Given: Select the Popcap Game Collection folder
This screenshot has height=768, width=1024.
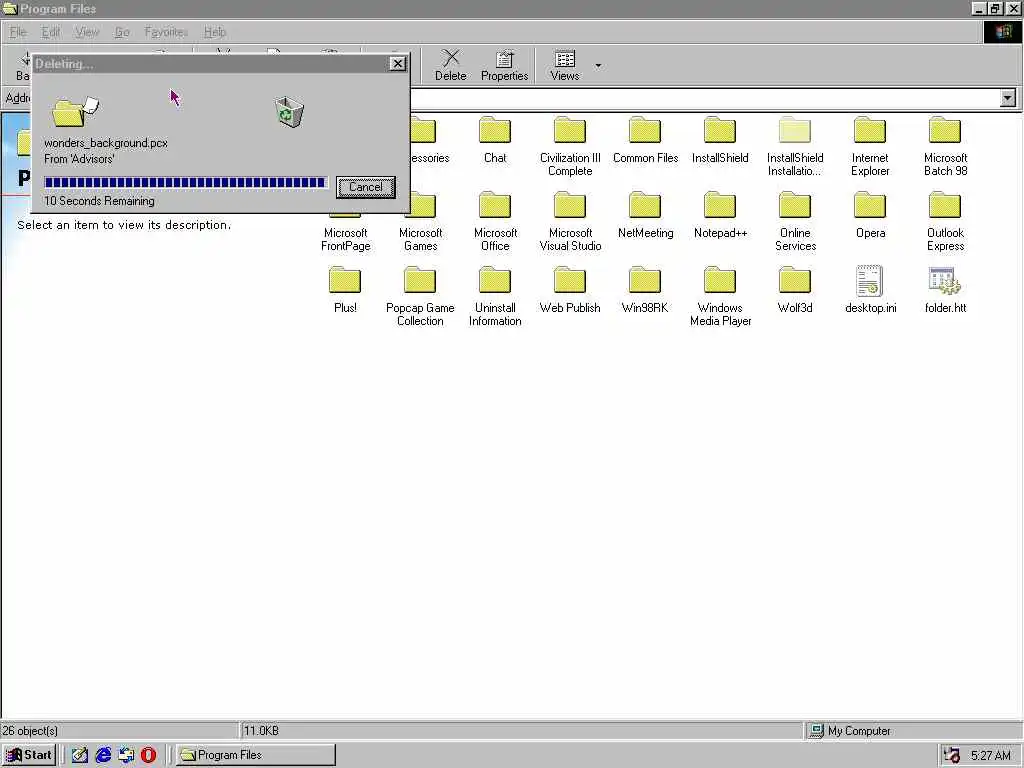Looking at the screenshot, I should [x=420, y=297].
